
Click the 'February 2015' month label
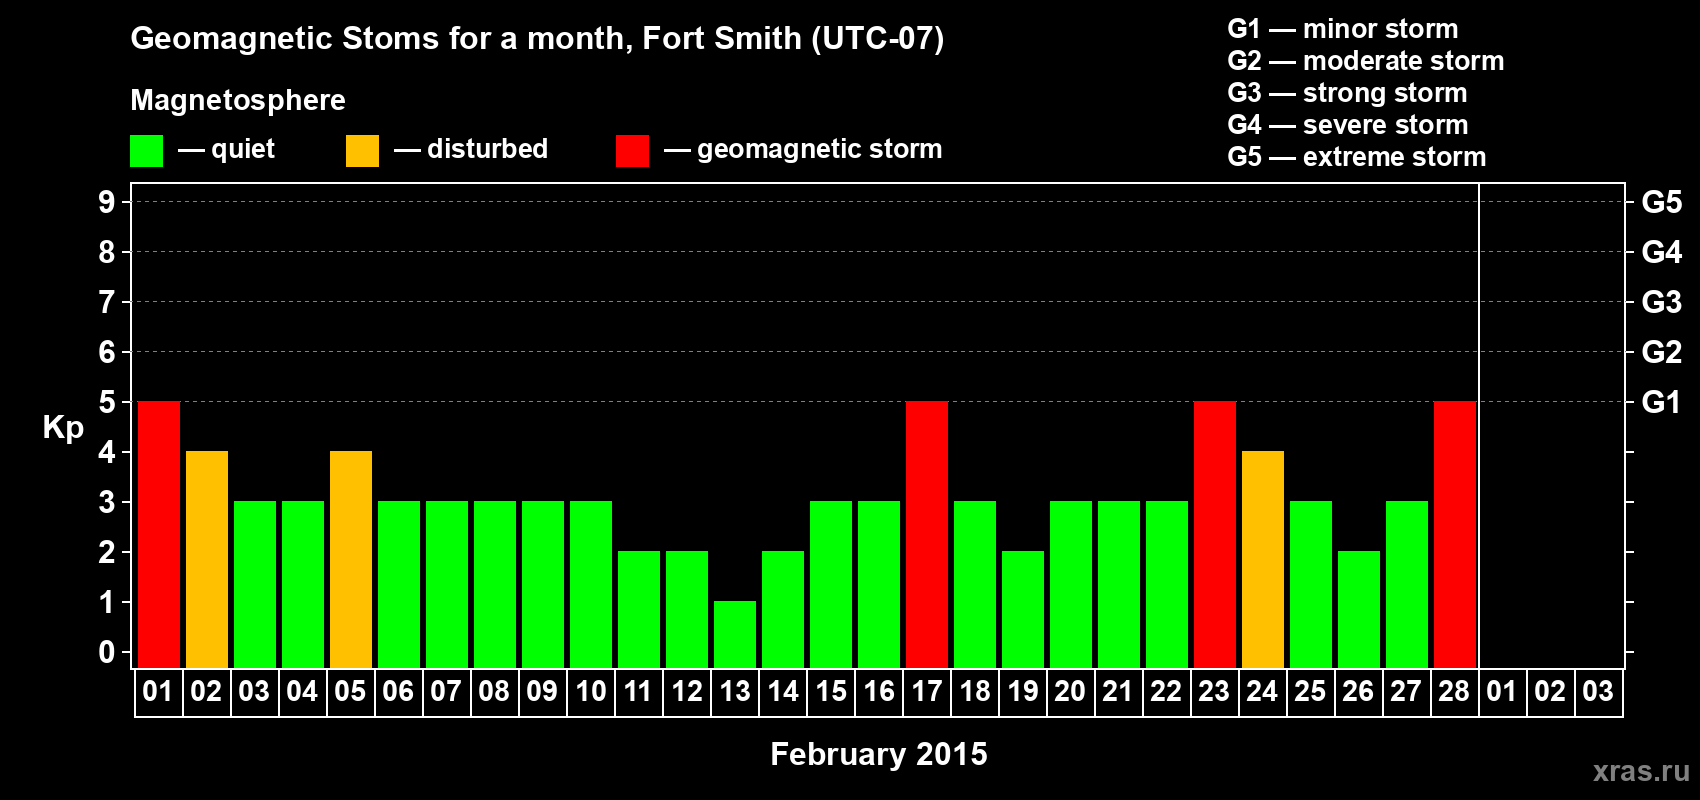coord(879,754)
